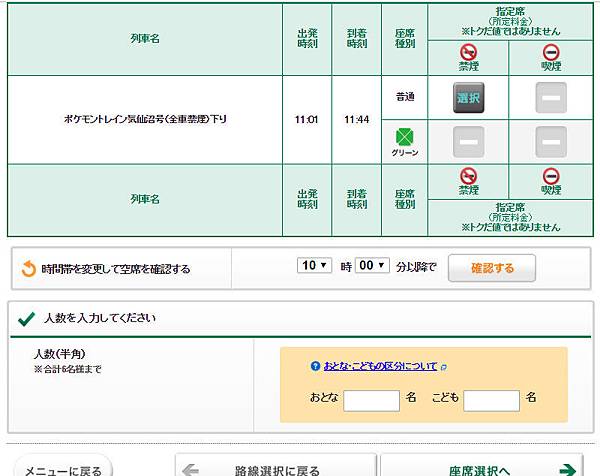Click ※合計6名様まで note

coord(68,369)
